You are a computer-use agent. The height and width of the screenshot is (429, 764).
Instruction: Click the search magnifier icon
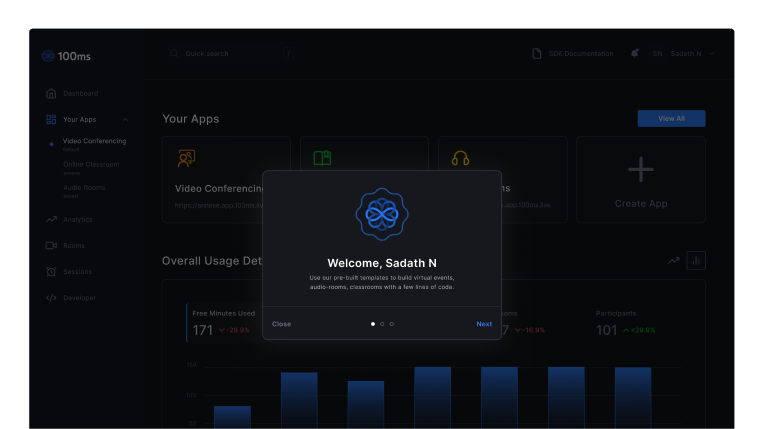click(x=174, y=54)
